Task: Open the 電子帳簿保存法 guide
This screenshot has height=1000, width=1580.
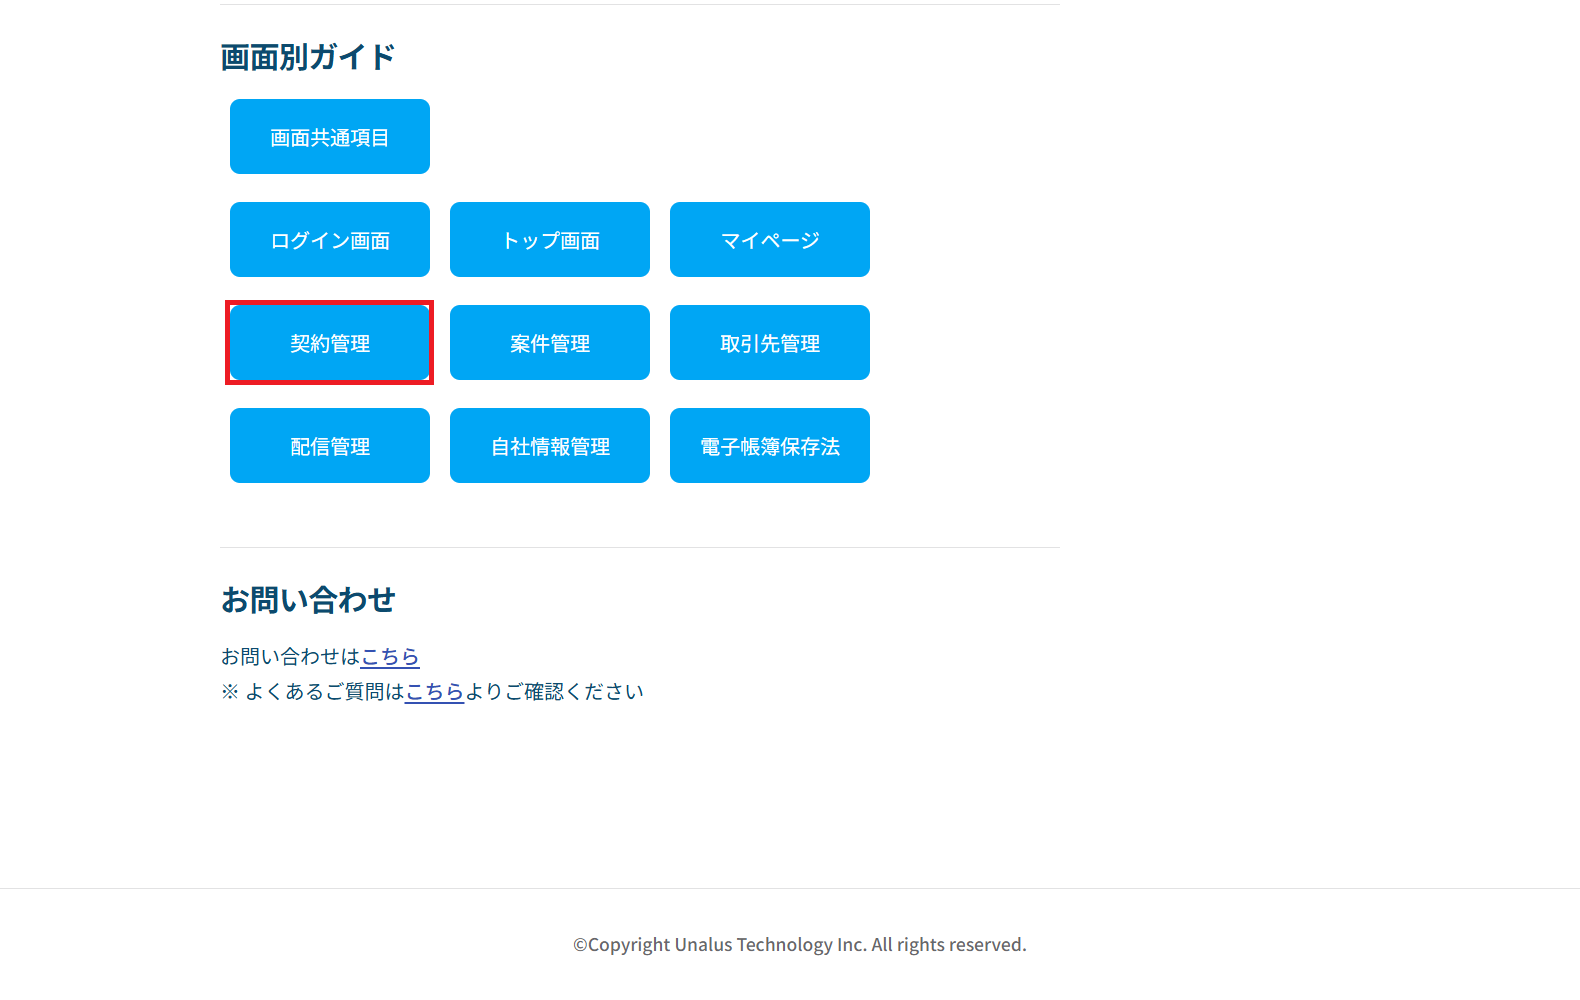Action: [770, 446]
